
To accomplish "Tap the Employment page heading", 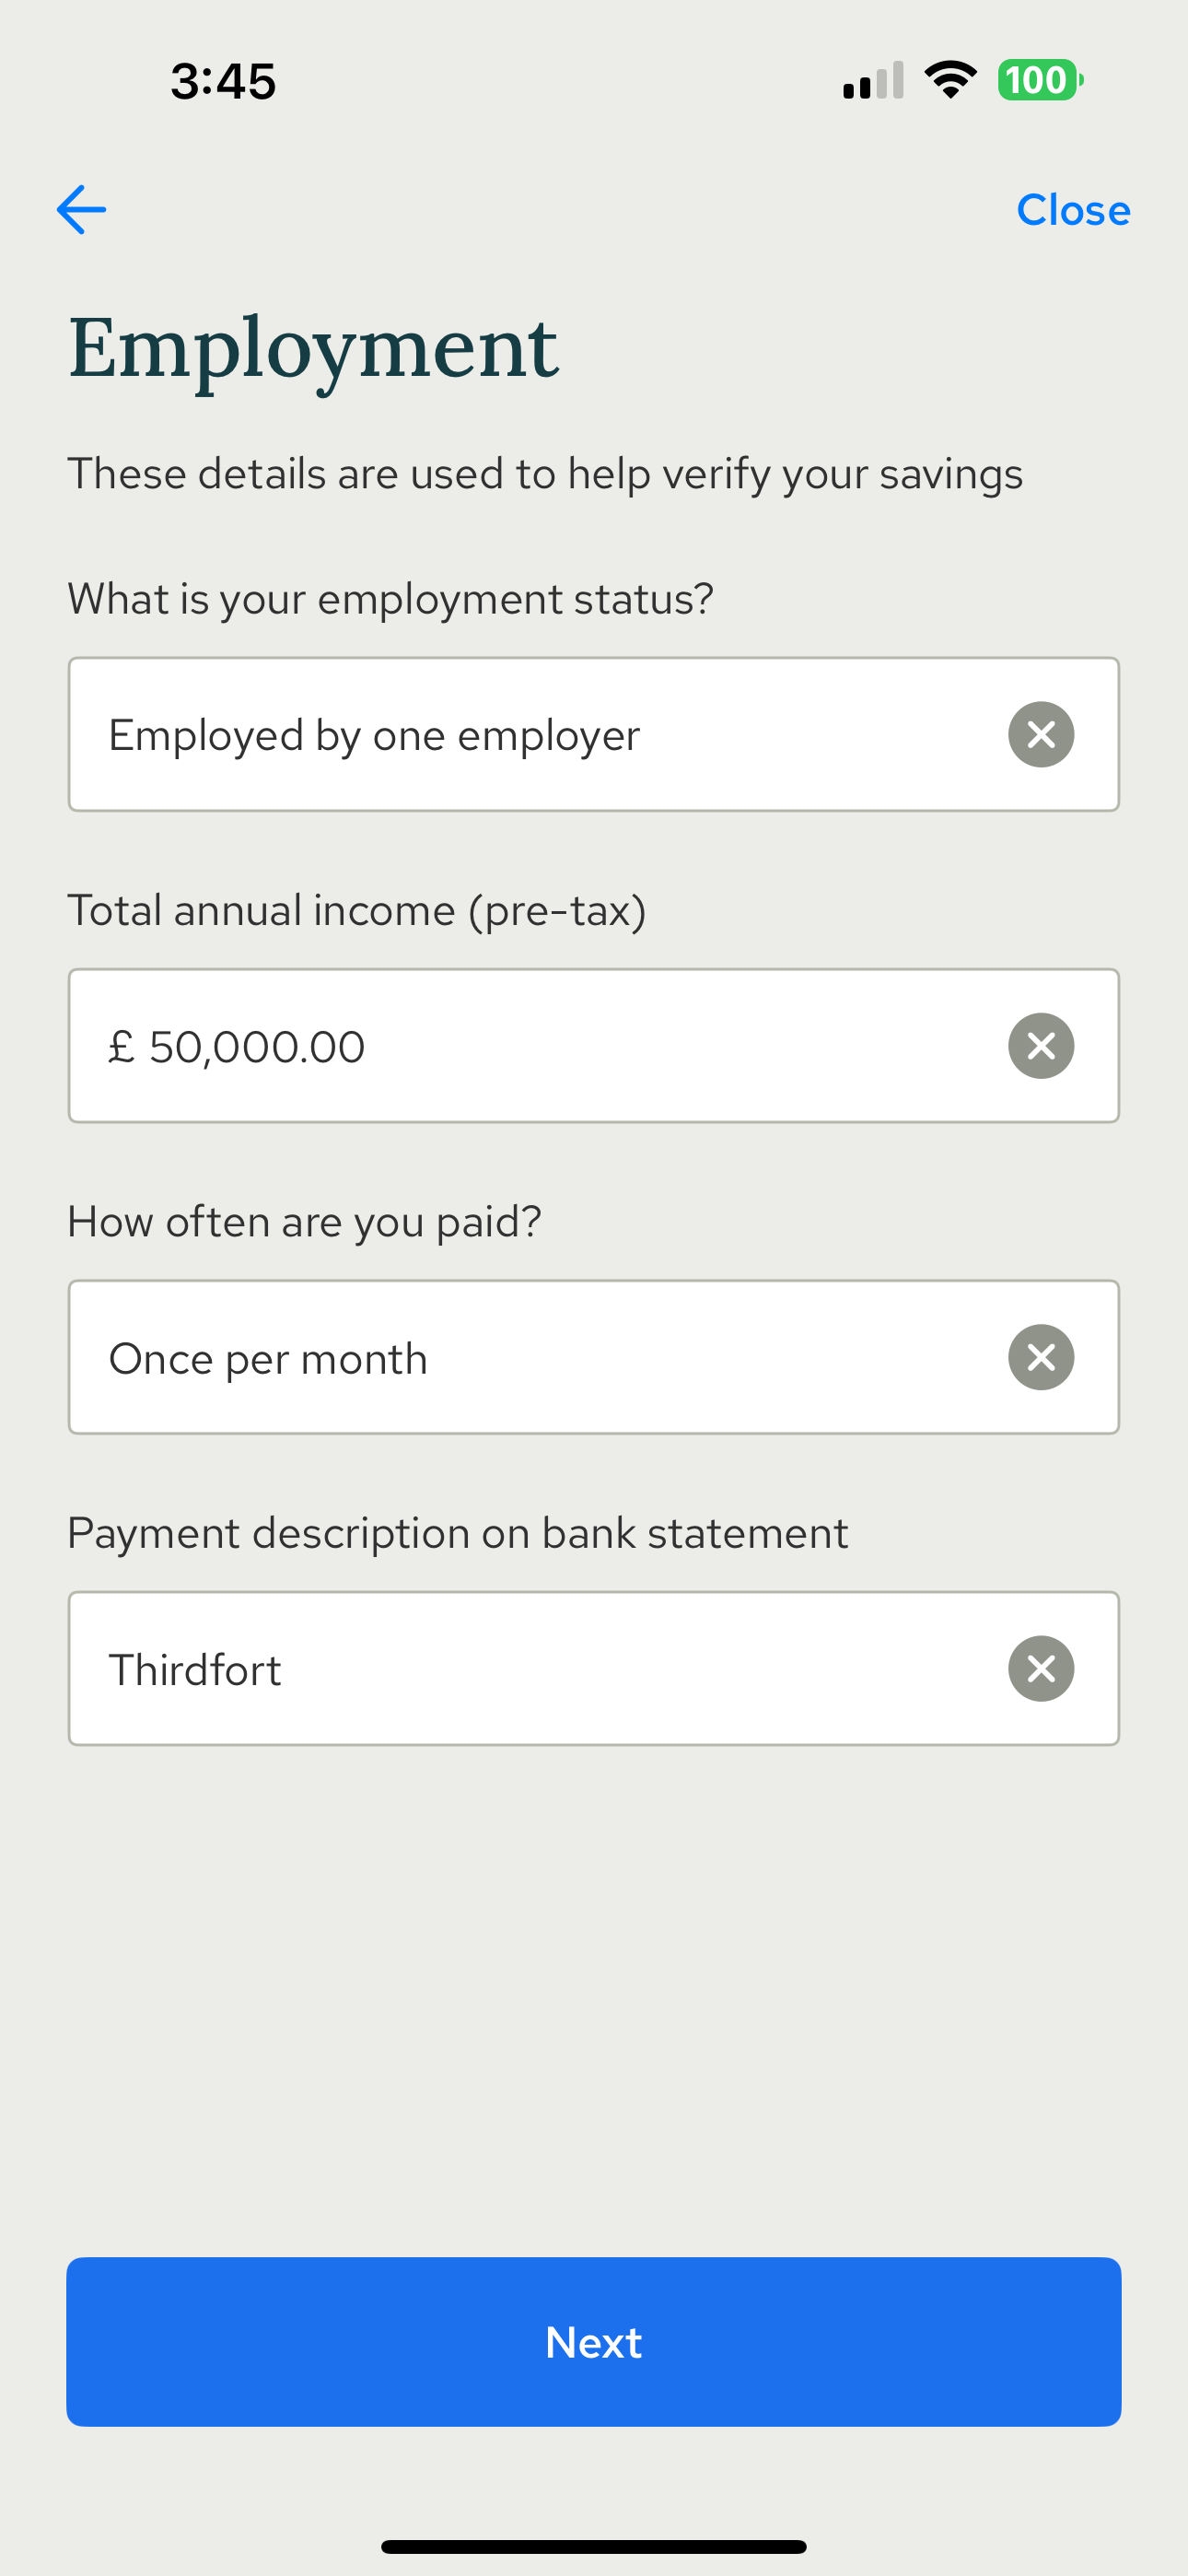I will pyautogui.click(x=313, y=348).
